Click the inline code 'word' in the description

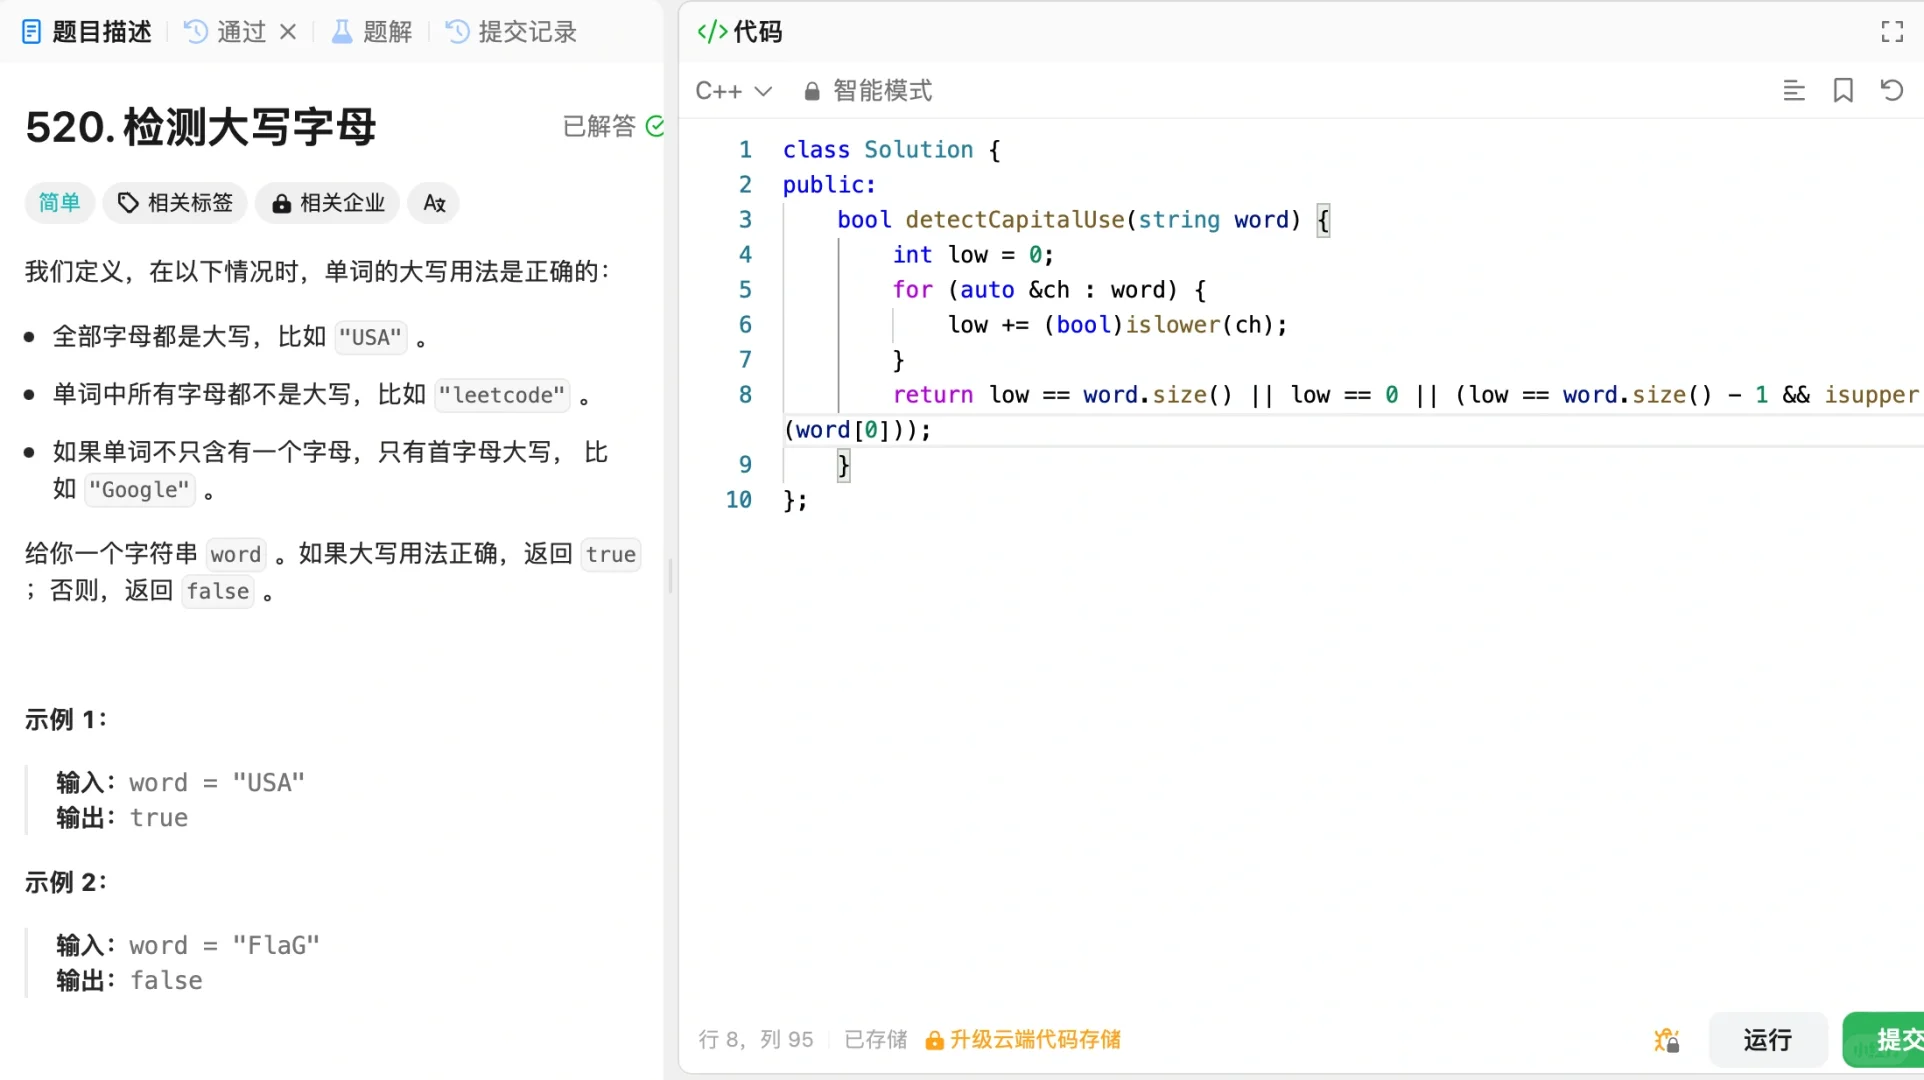coord(236,555)
